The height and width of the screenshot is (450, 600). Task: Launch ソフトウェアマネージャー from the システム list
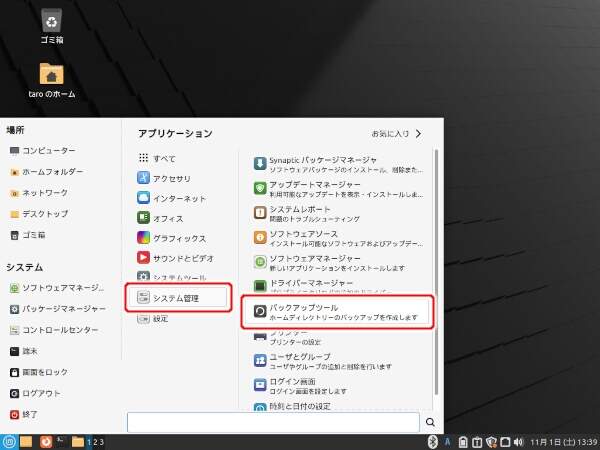click(x=57, y=288)
